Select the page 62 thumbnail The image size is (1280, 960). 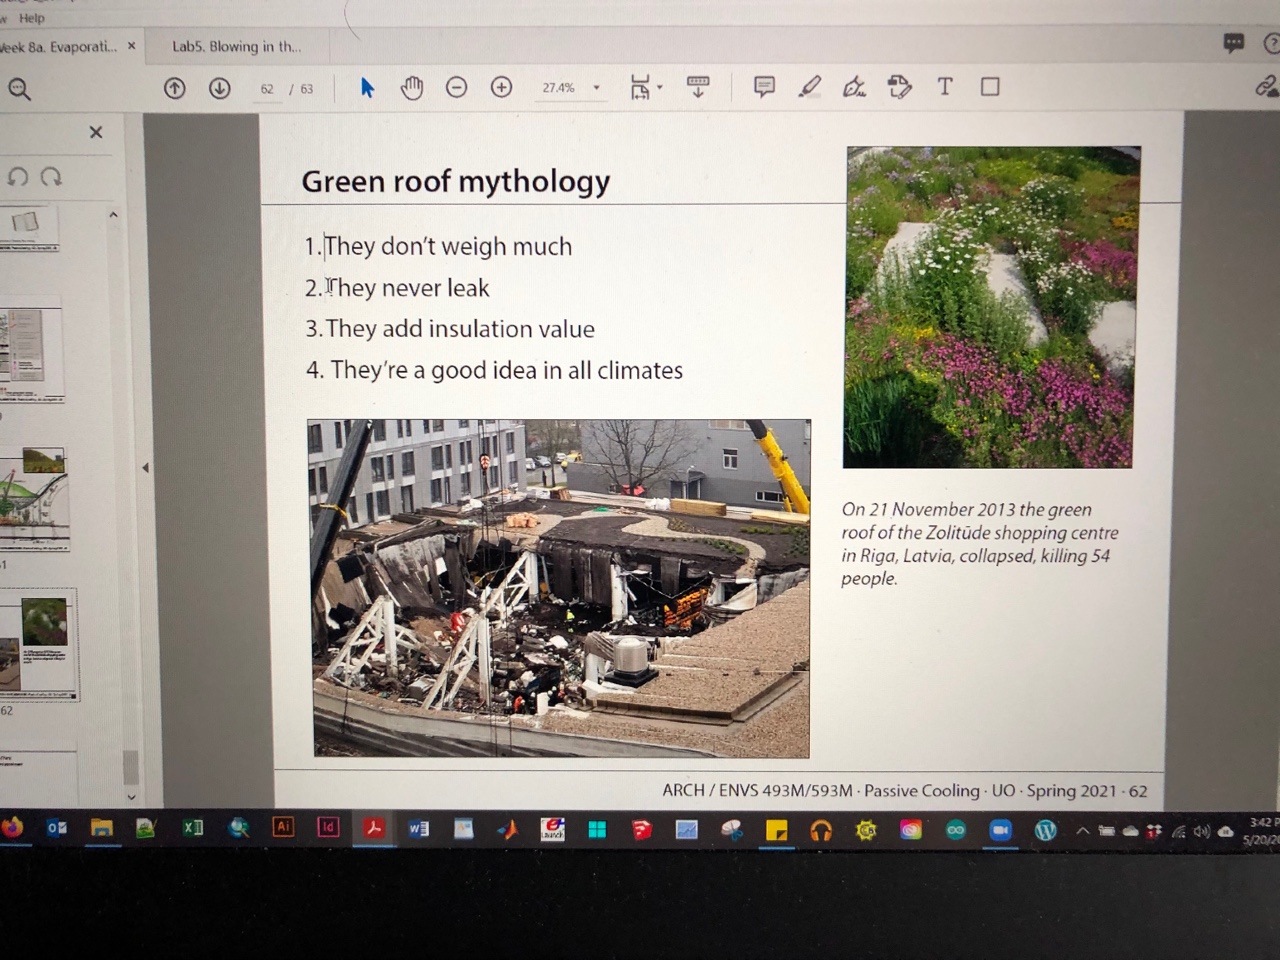coord(40,645)
